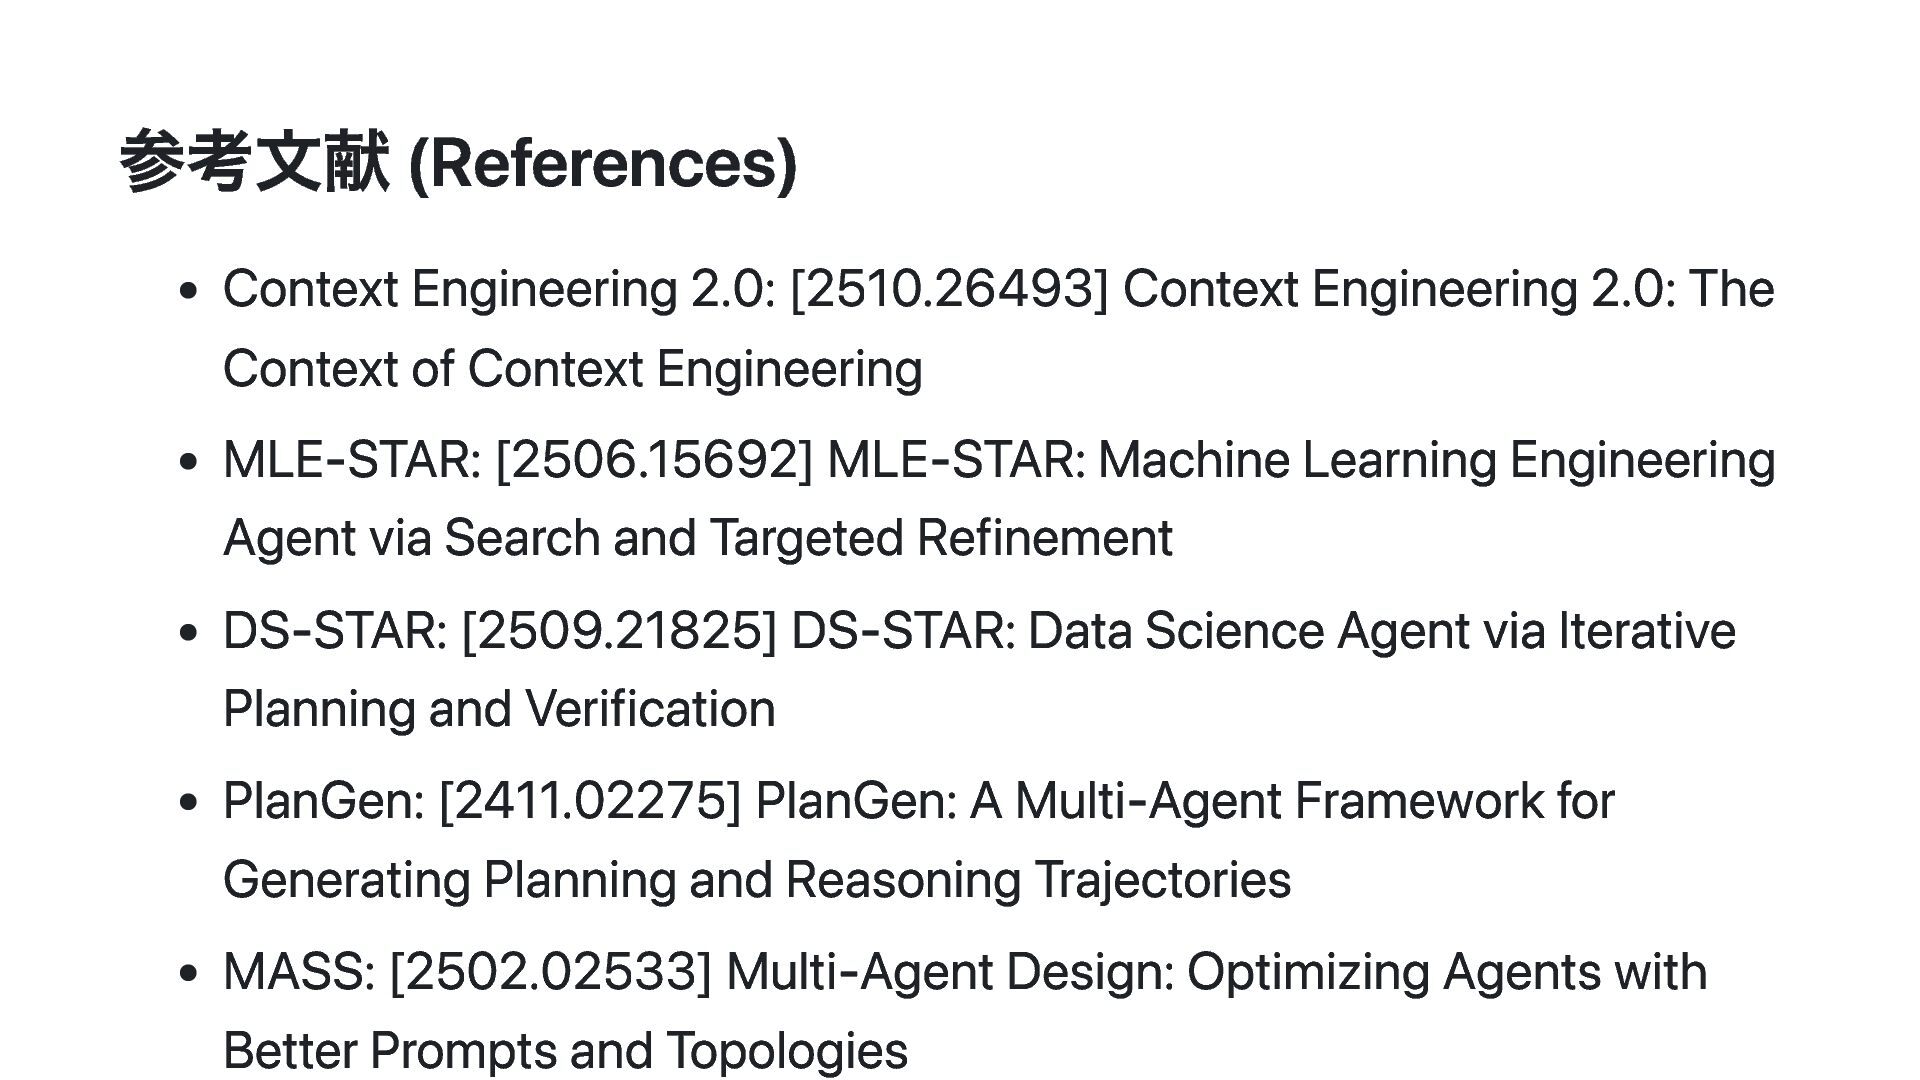Click 'Better Prompts and Topologies' line
The image size is (1920, 1080).
tap(565, 1051)
